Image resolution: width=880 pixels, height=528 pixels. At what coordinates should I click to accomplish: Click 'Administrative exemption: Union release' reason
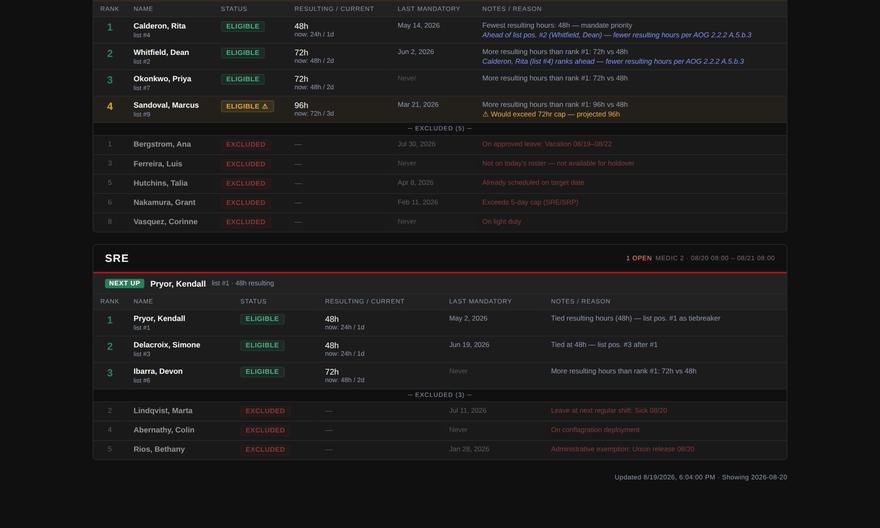(622, 449)
